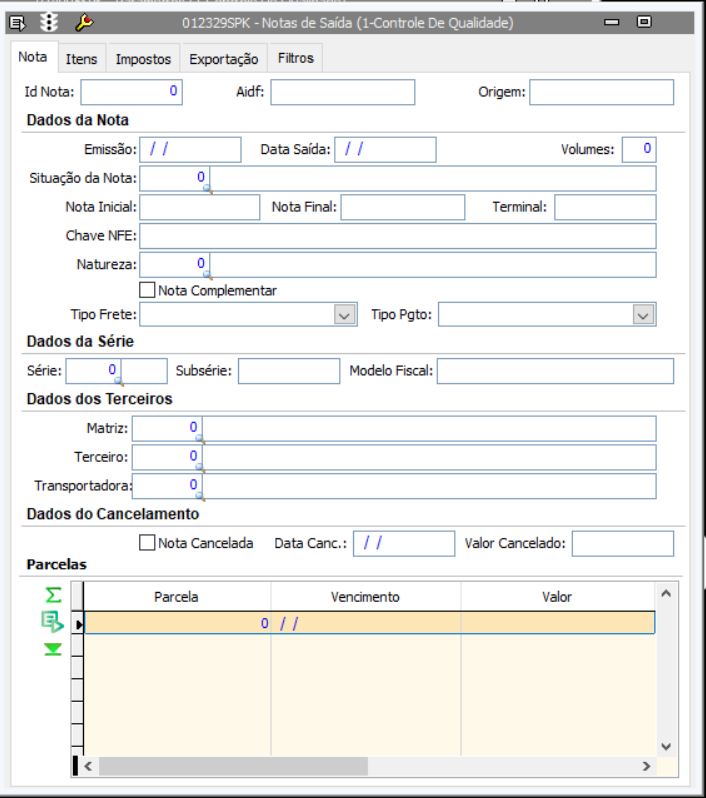Open lookup for Série field

point(119,382)
